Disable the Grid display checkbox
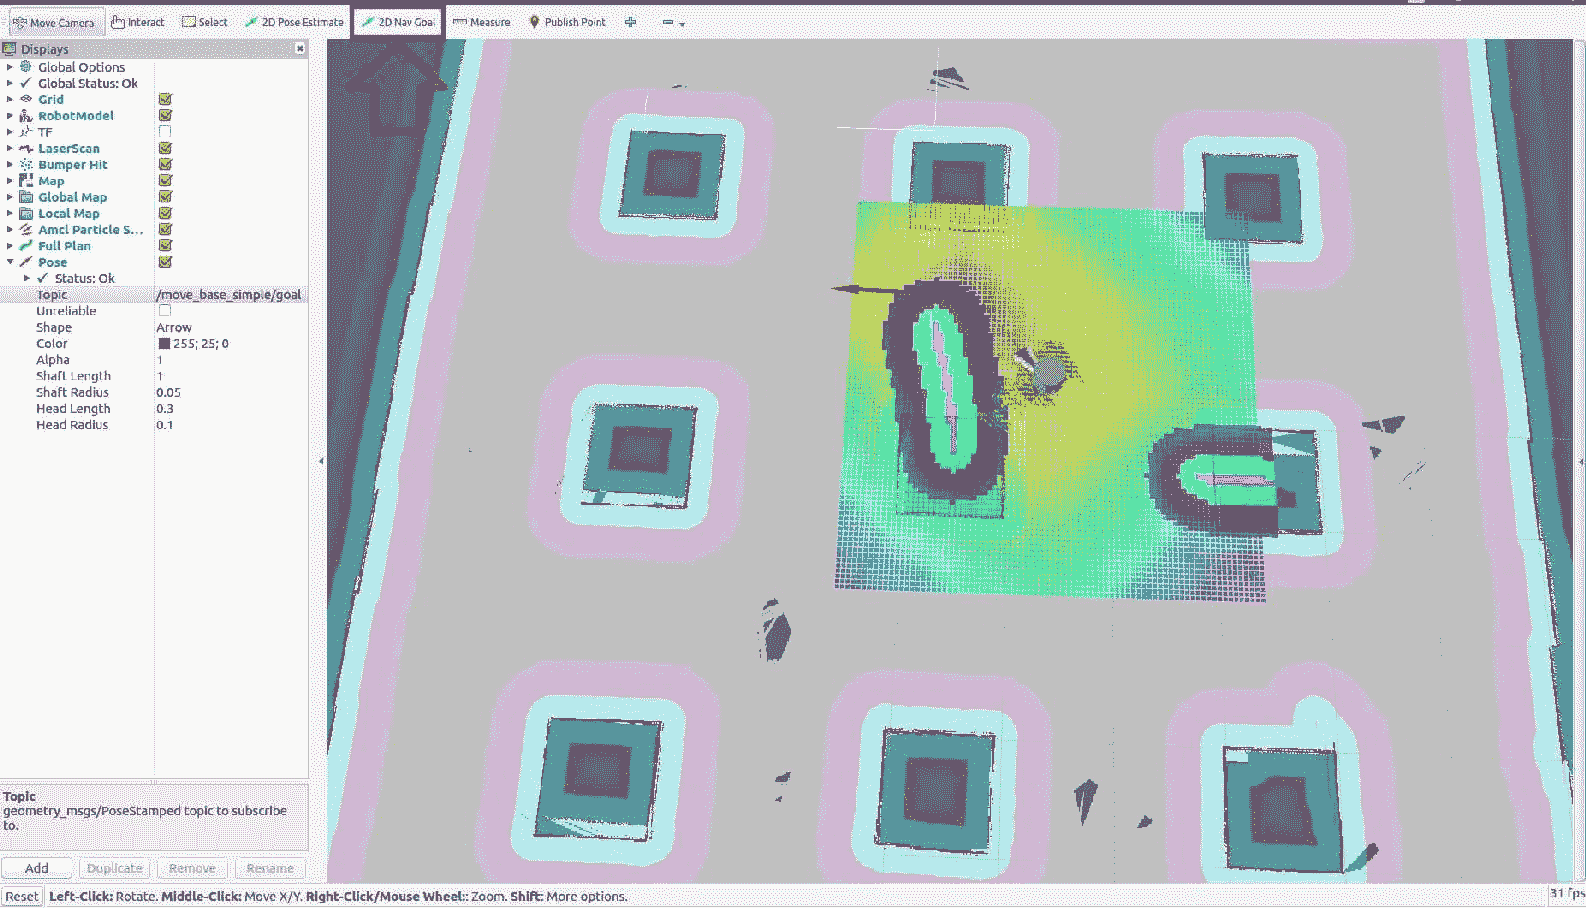The image size is (1586, 908). tap(165, 99)
